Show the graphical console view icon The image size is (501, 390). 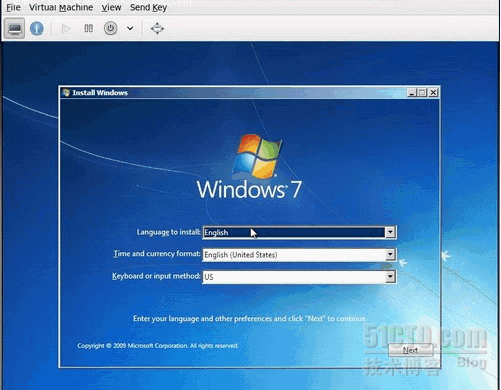click(14, 28)
